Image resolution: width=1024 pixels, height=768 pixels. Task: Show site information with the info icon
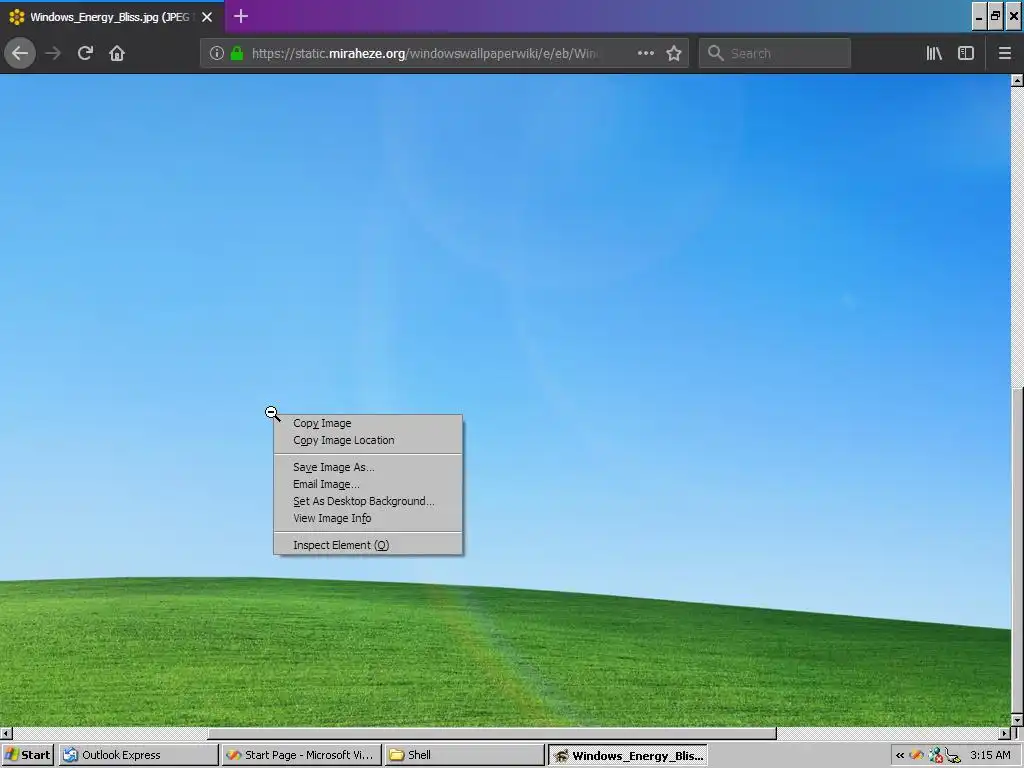tap(217, 53)
